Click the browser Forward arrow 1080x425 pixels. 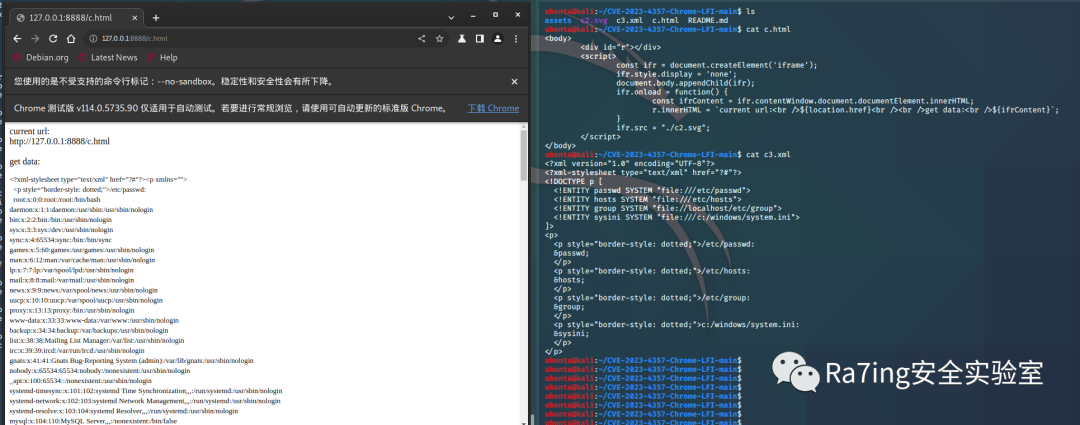coord(35,39)
